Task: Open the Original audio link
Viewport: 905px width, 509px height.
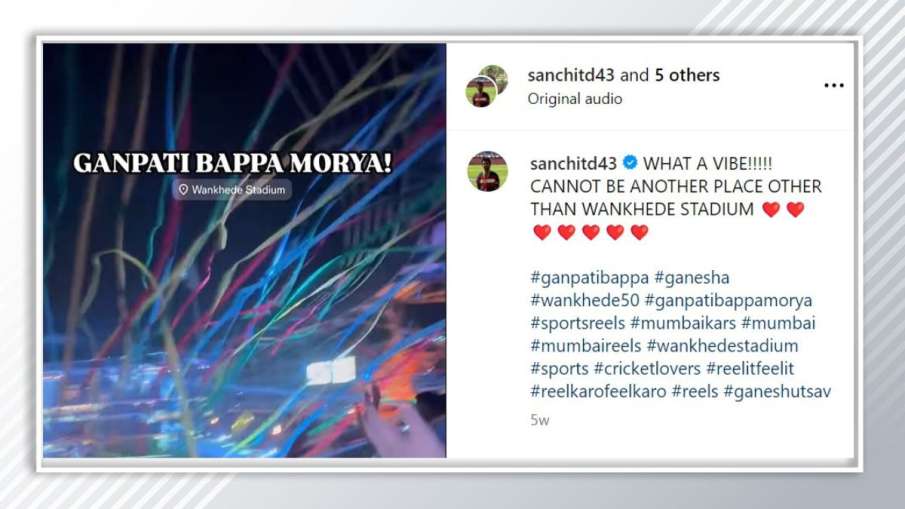Action: click(x=575, y=99)
